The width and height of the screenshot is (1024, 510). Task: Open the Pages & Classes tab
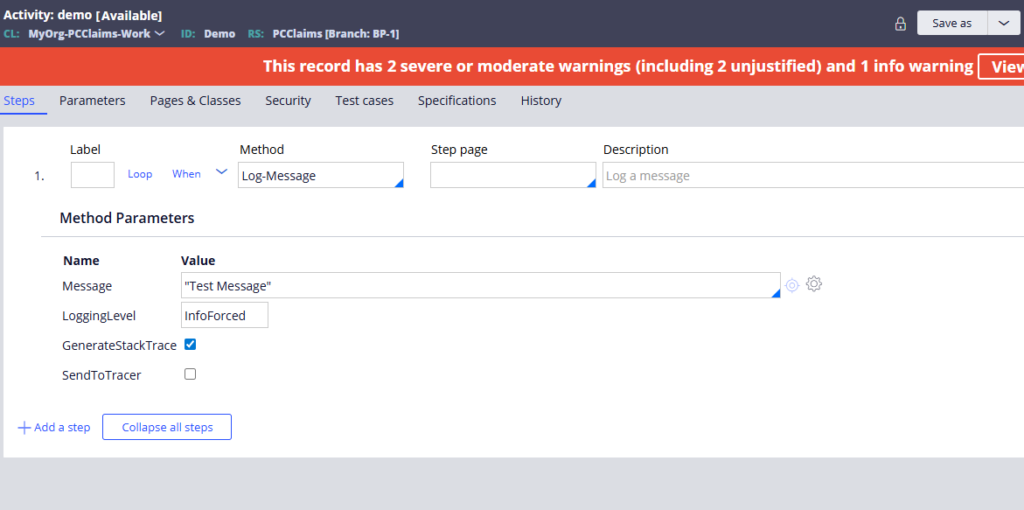pyautogui.click(x=195, y=101)
